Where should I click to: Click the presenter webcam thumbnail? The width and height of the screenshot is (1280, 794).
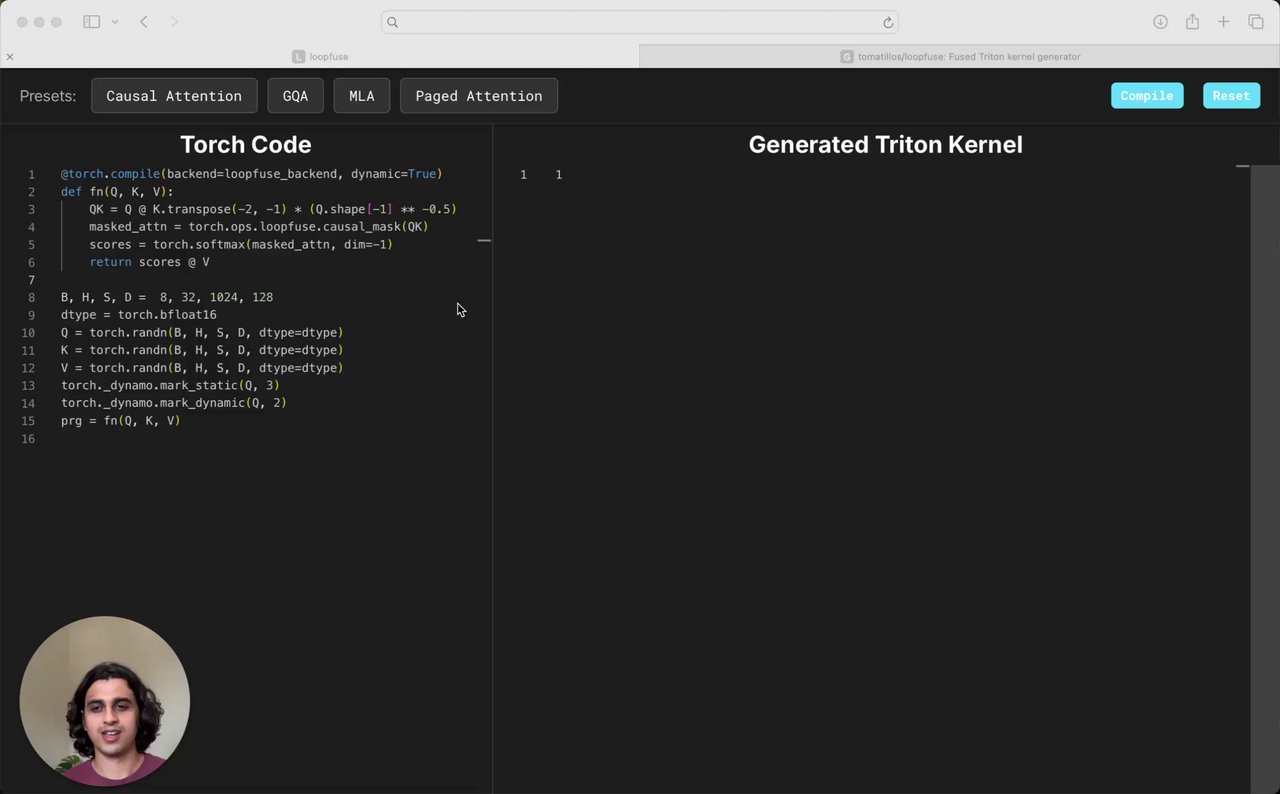(105, 700)
